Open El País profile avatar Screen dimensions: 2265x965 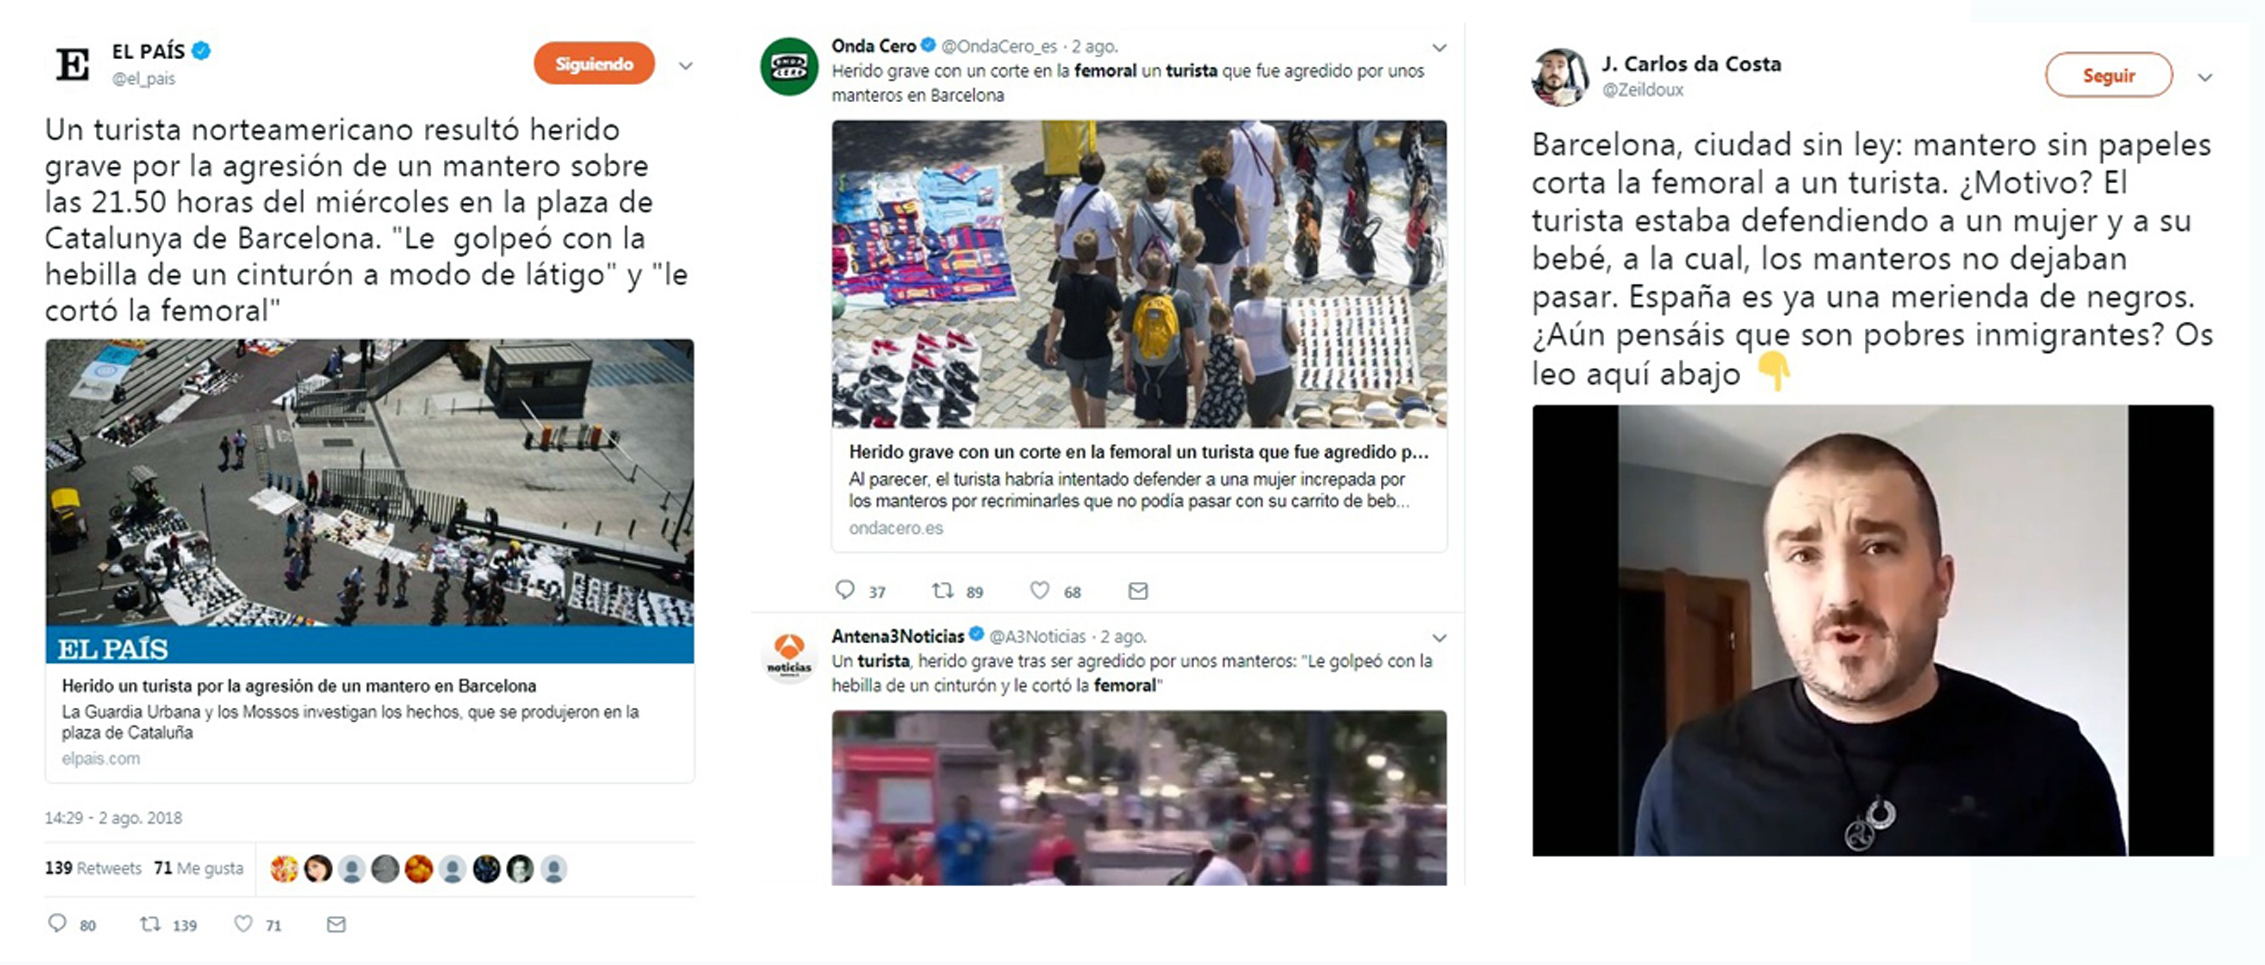pyautogui.click(x=73, y=64)
